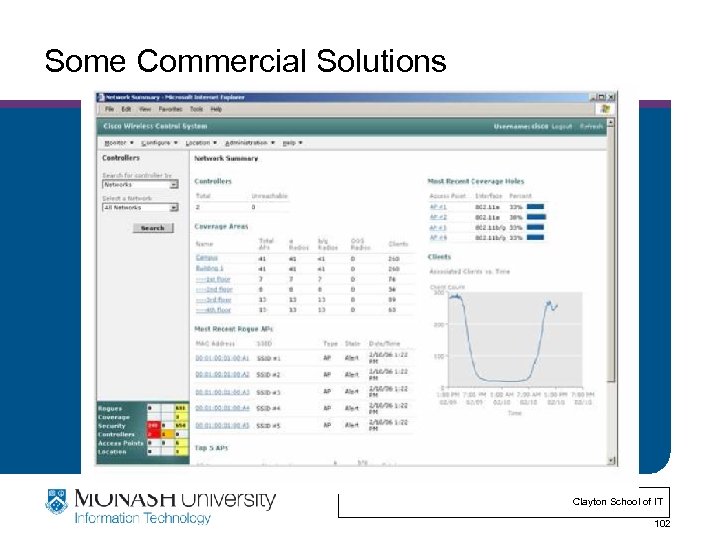Click the Access Points label in alarm summary
This screenshot has width=720, height=540.
120,443
